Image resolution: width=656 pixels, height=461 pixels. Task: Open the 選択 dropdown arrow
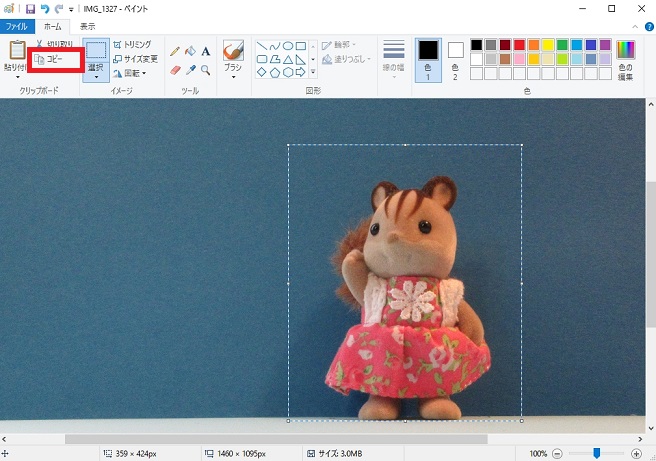(96, 77)
